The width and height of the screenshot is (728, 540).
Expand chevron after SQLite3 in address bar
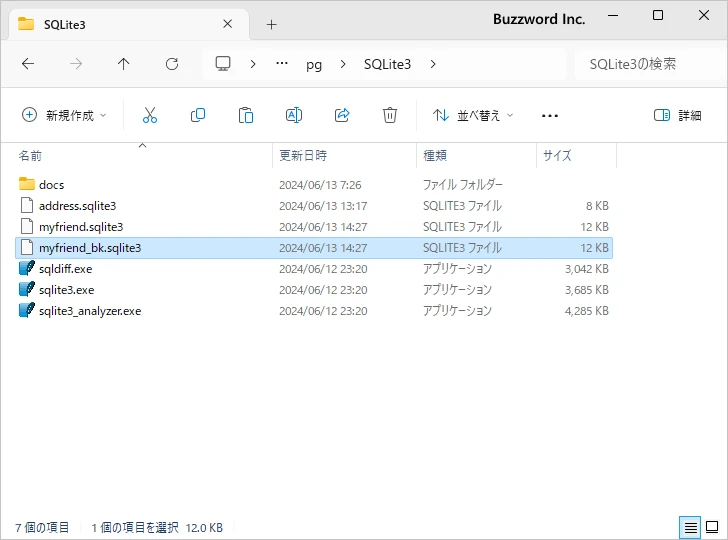coord(433,64)
